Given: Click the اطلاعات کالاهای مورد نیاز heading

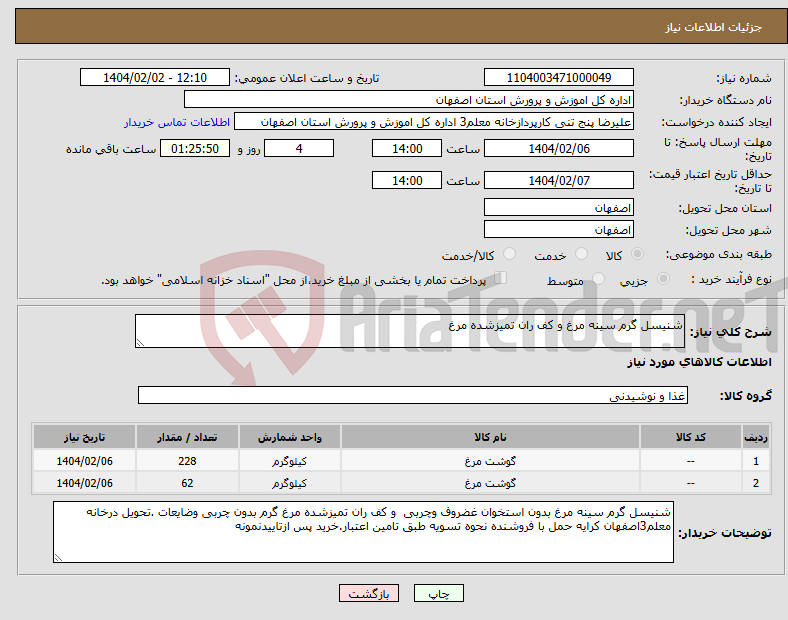Looking at the screenshot, I should click(x=699, y=362).
